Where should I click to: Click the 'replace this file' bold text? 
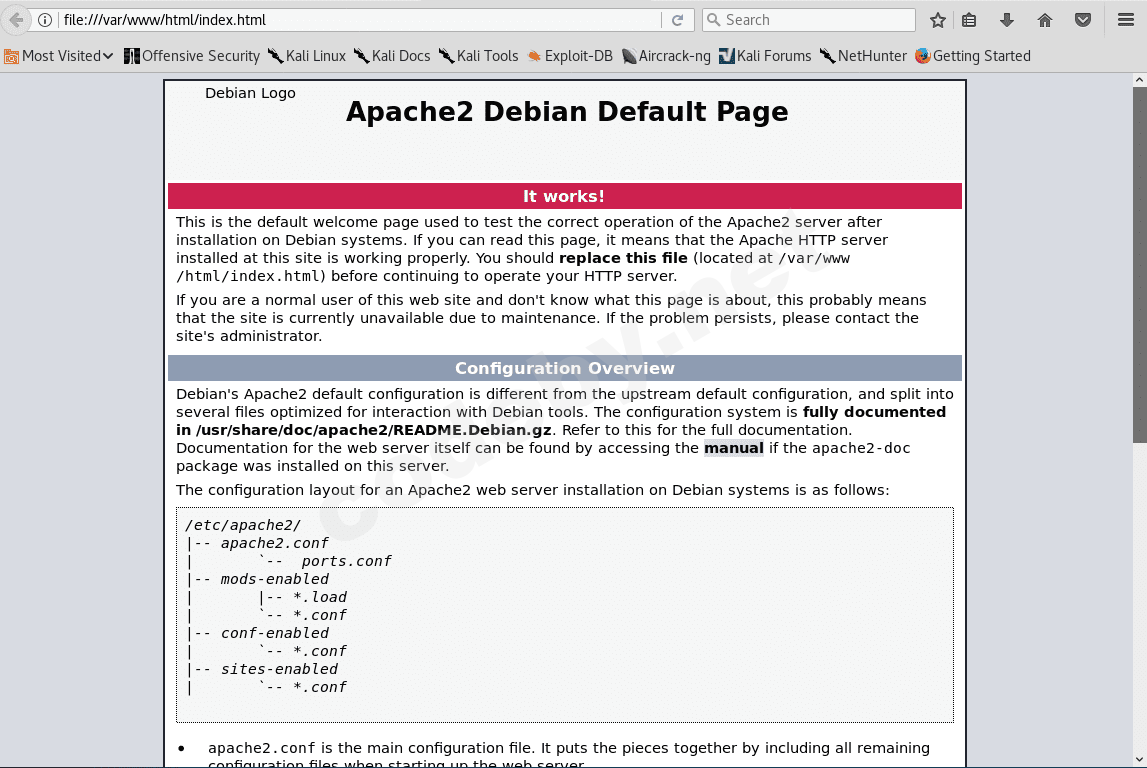click(623, 257)
